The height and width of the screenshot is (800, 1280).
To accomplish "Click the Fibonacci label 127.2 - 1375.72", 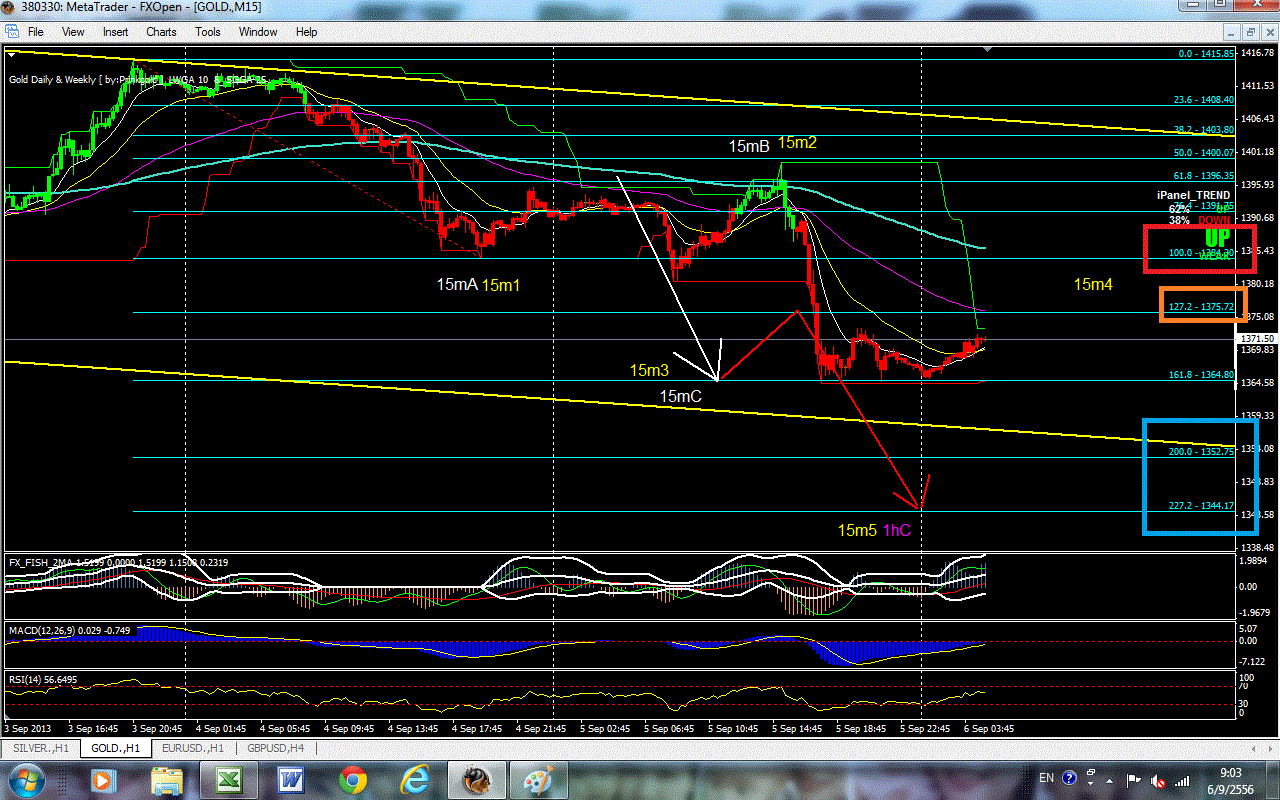I will click(1203, 307).
